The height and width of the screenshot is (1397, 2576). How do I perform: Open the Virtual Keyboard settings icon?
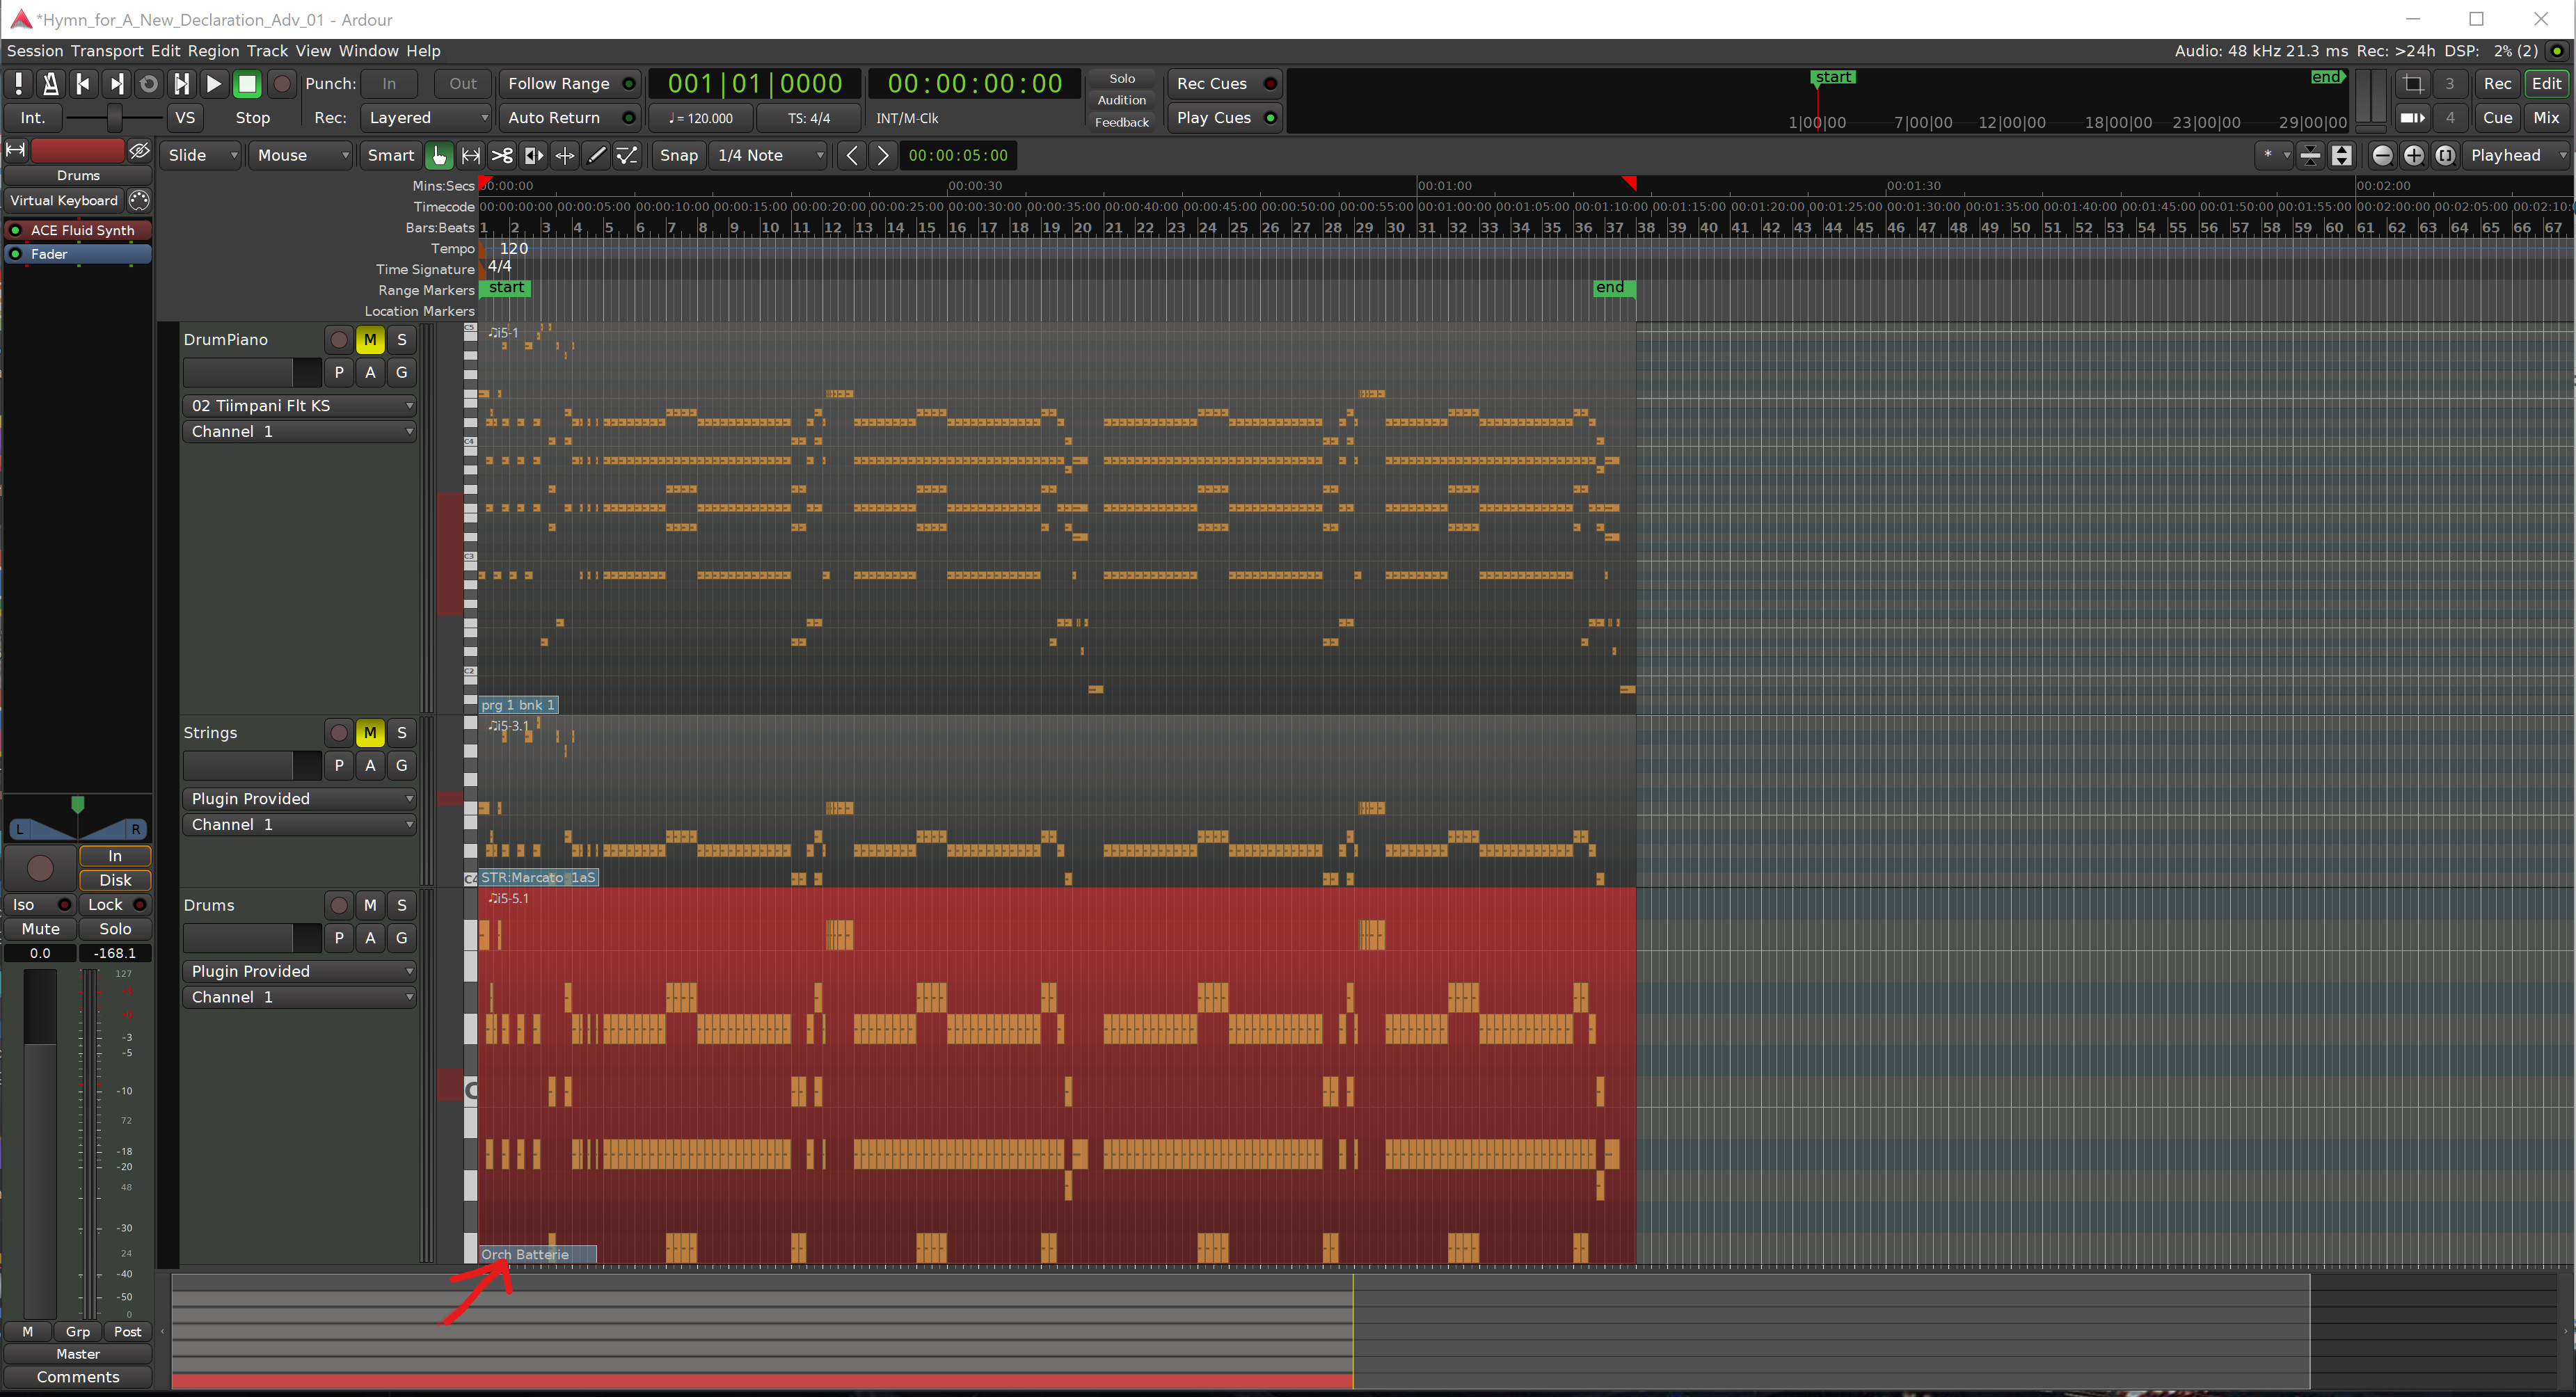[140, 200]
